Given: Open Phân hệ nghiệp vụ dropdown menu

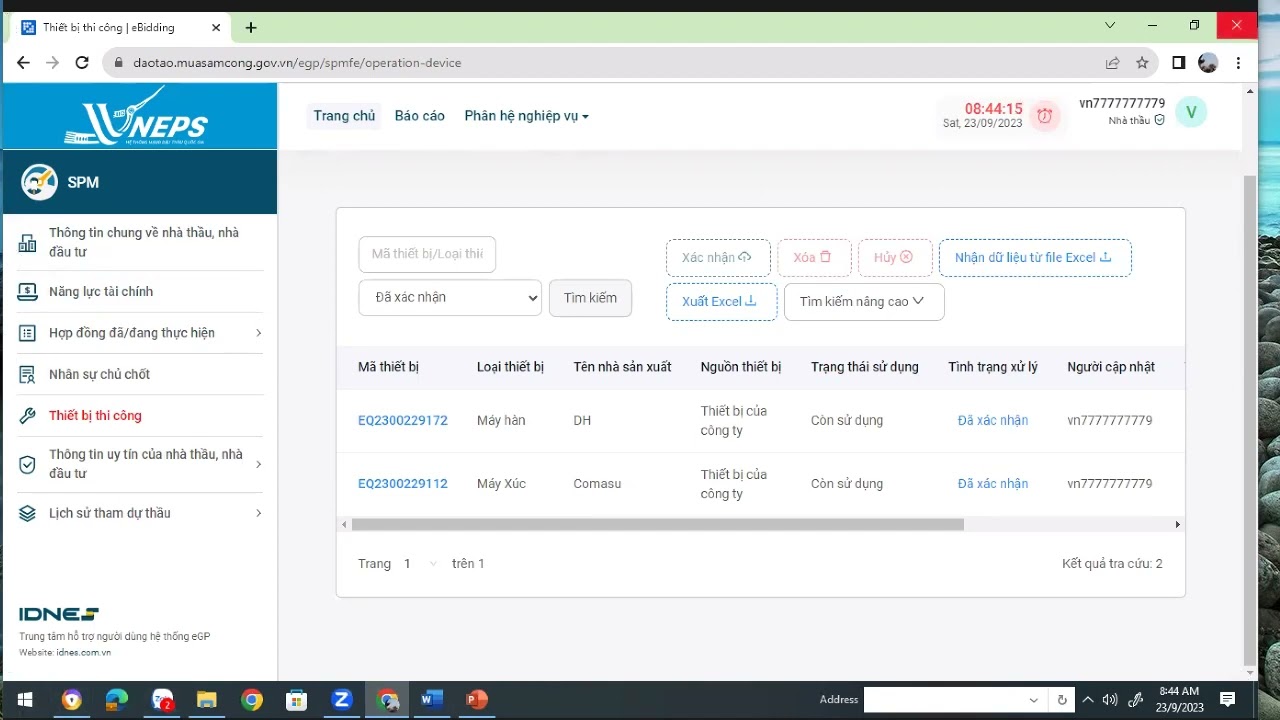Looking at the screenshot, I should pyautogui.click(x=526, y=116).
